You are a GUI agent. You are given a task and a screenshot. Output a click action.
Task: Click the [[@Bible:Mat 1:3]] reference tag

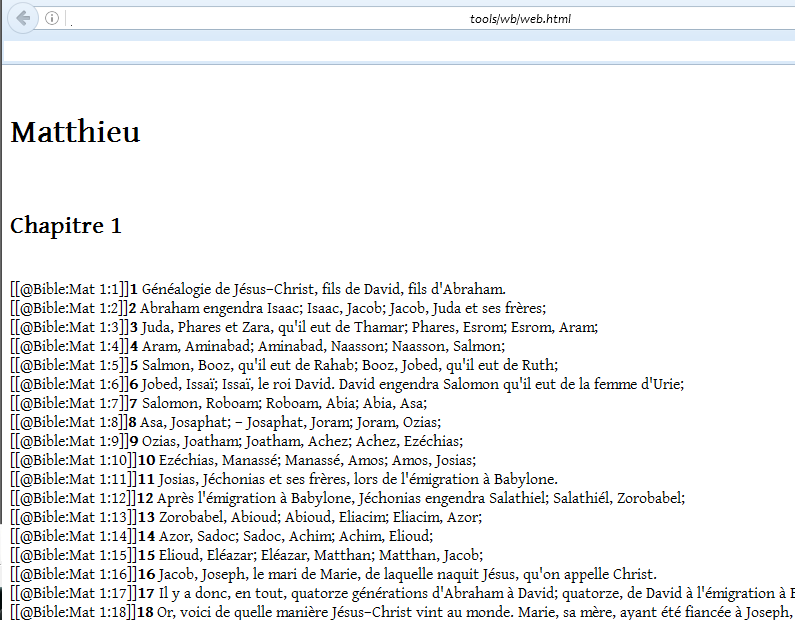pos(69,327)
